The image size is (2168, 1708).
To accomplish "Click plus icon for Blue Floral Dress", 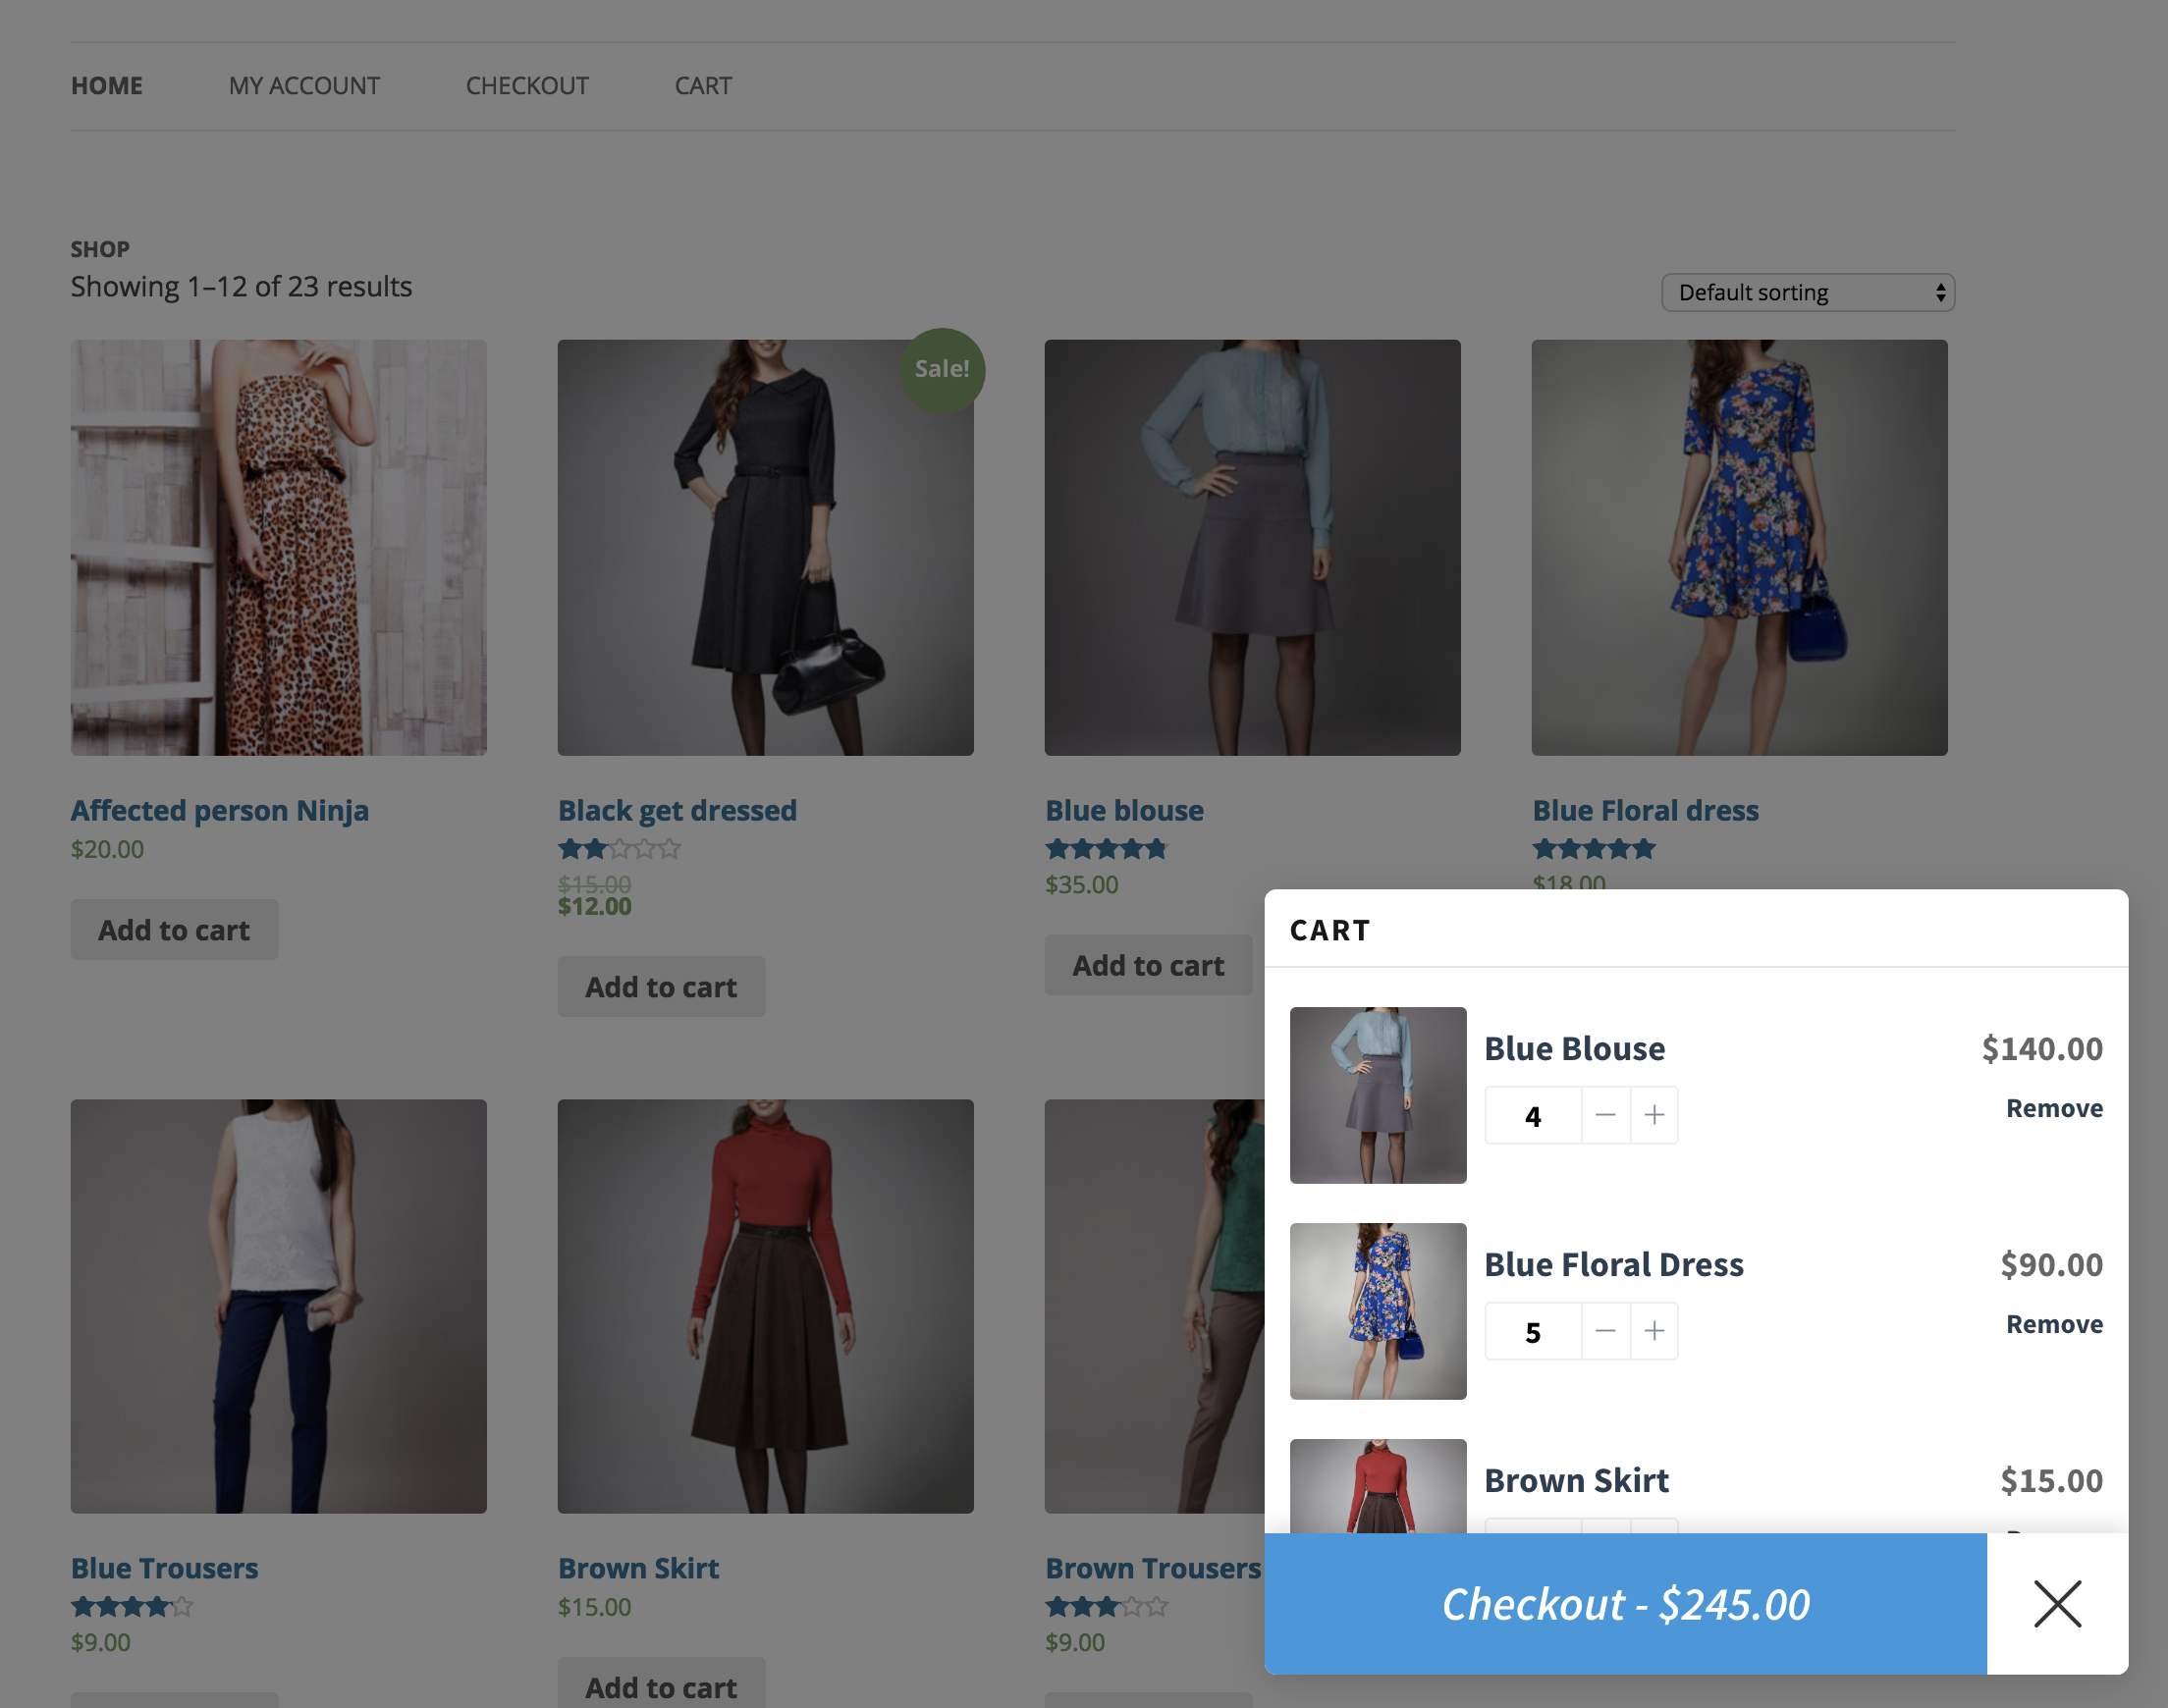I will [x=1654, y=1331].
